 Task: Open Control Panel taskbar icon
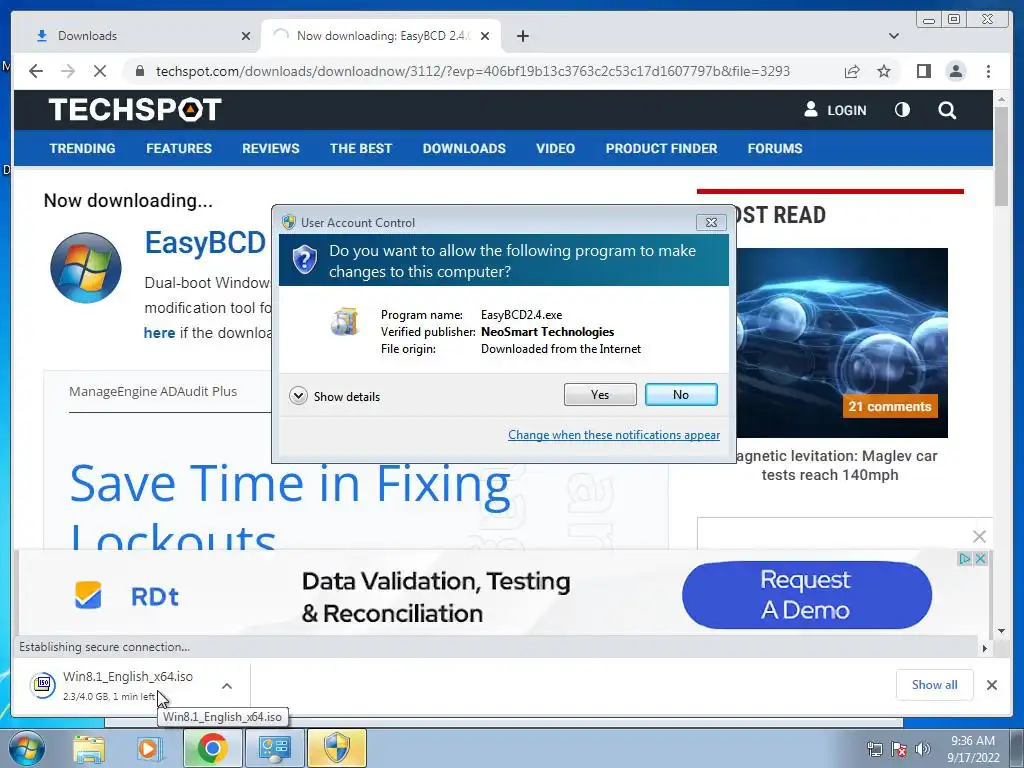(x=274, y=748)
